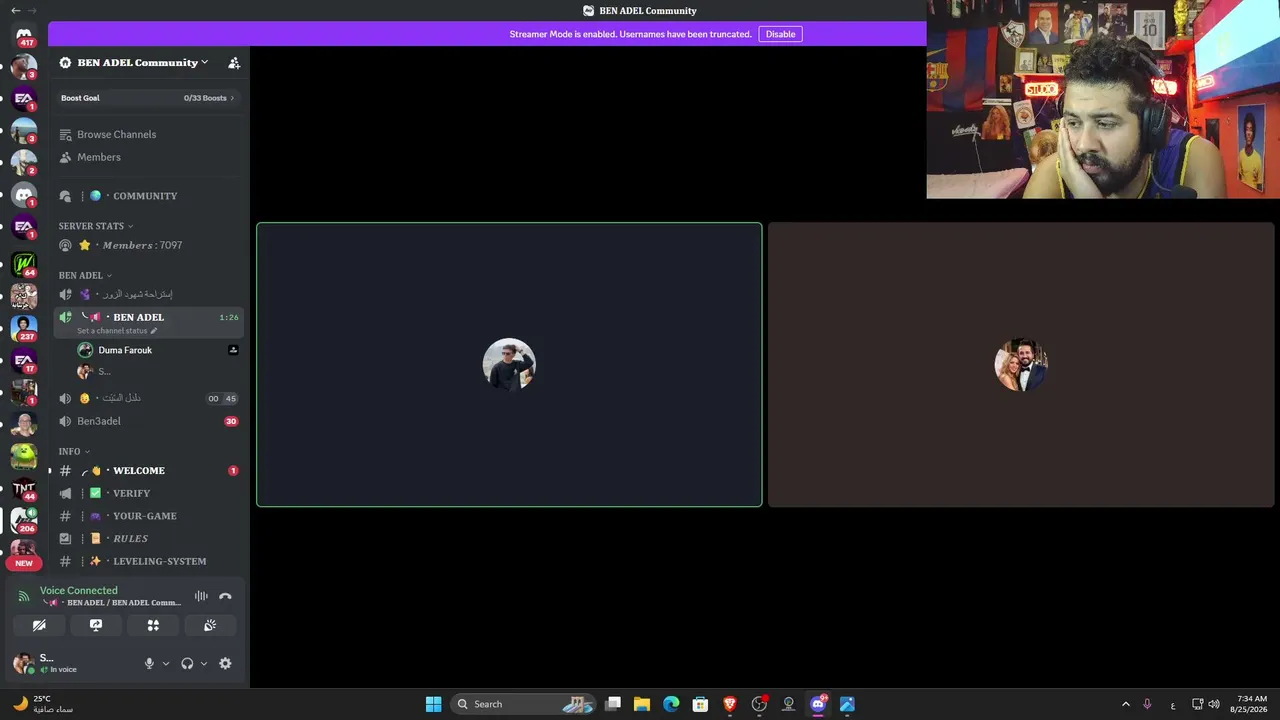
Task: Join the Ben3adel voice channel
Action: tap(148, 421)
